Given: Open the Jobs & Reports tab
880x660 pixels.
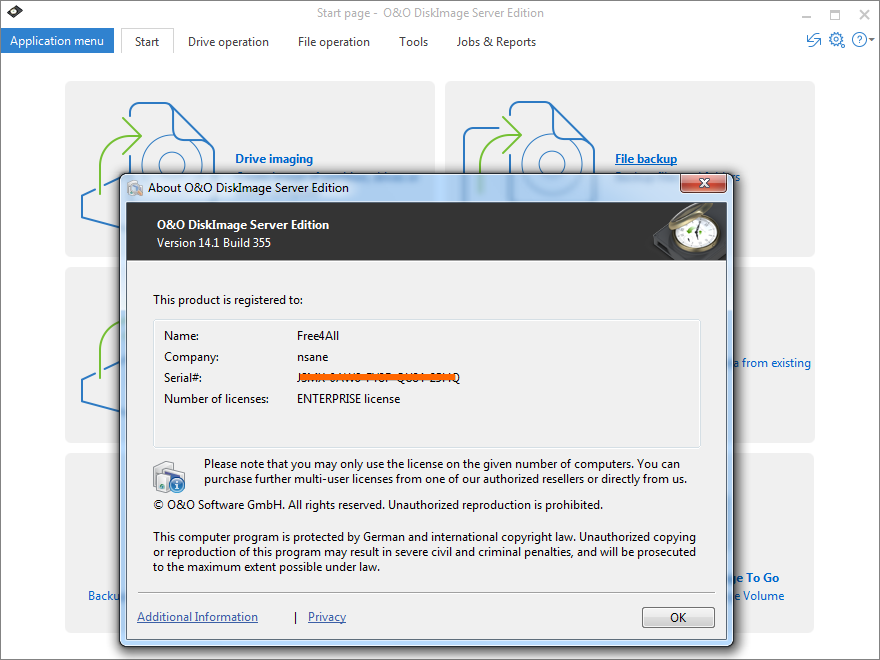Looking at the screenshot, I should click(x=496, y=42).
